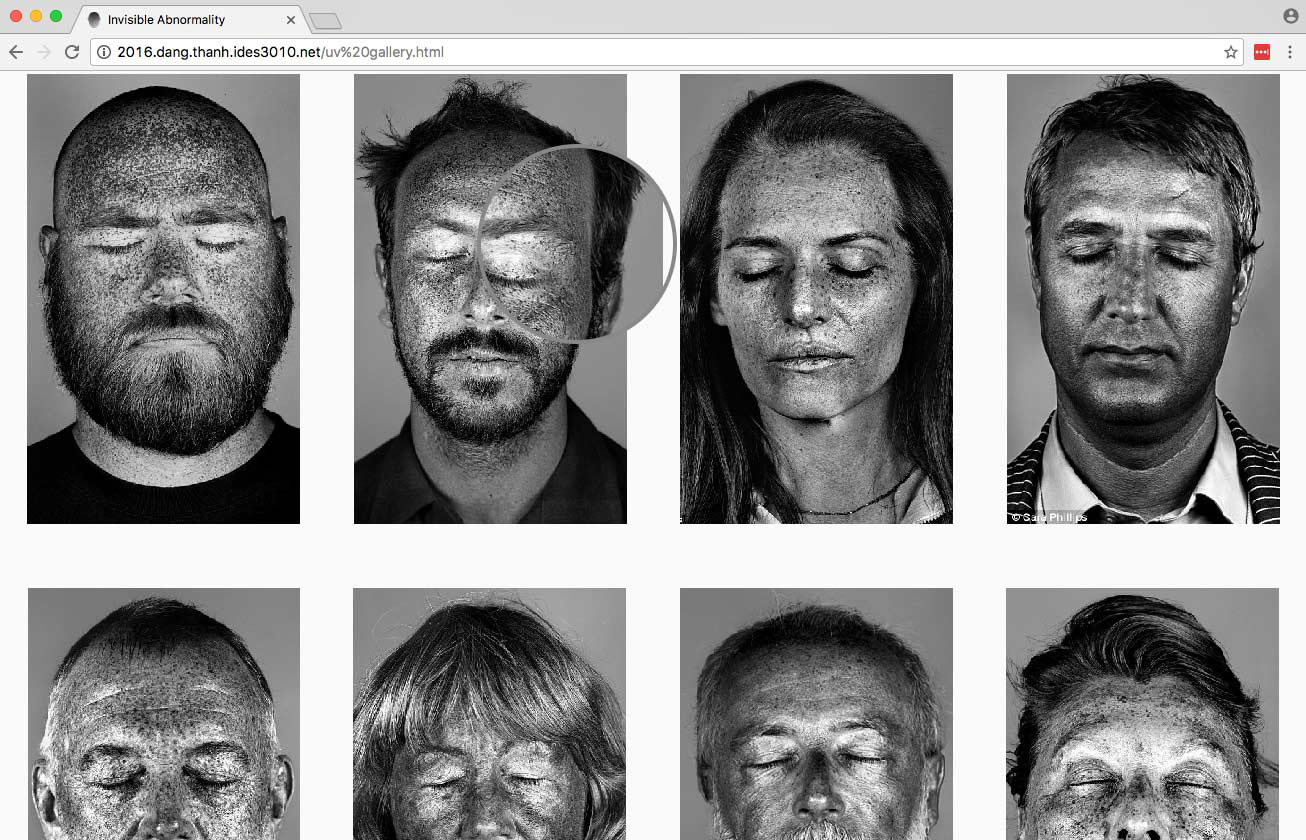Go back to the previous page
Viewport: 1306px width, 840px height.
click(16, 52)
